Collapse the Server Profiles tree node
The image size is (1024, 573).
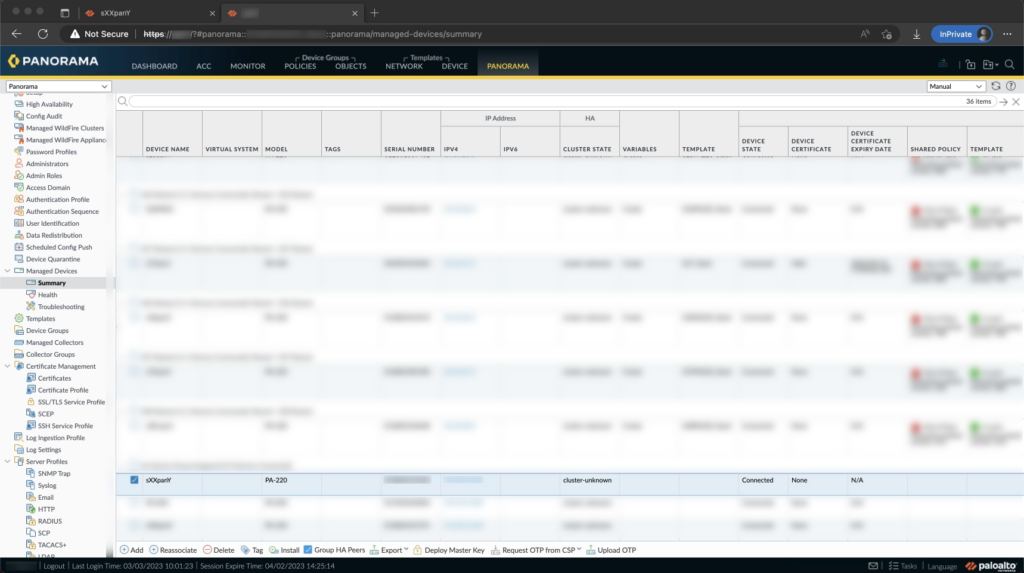pos(8,462)
